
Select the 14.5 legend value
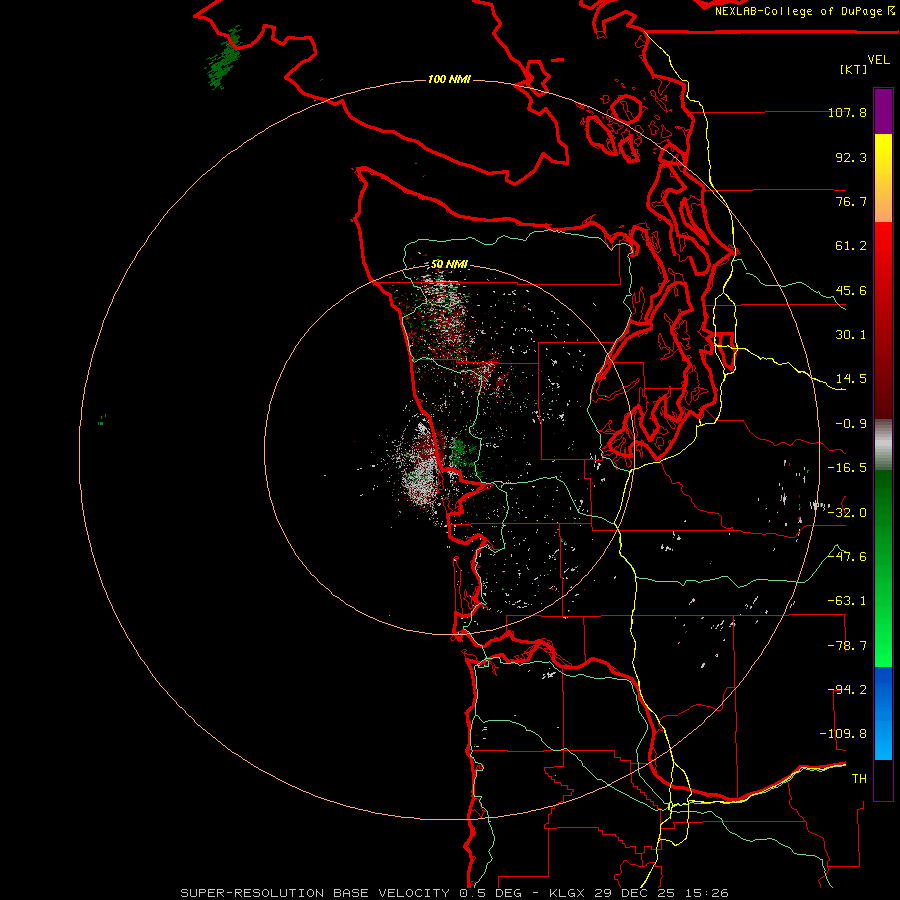(x=851, y=379)
